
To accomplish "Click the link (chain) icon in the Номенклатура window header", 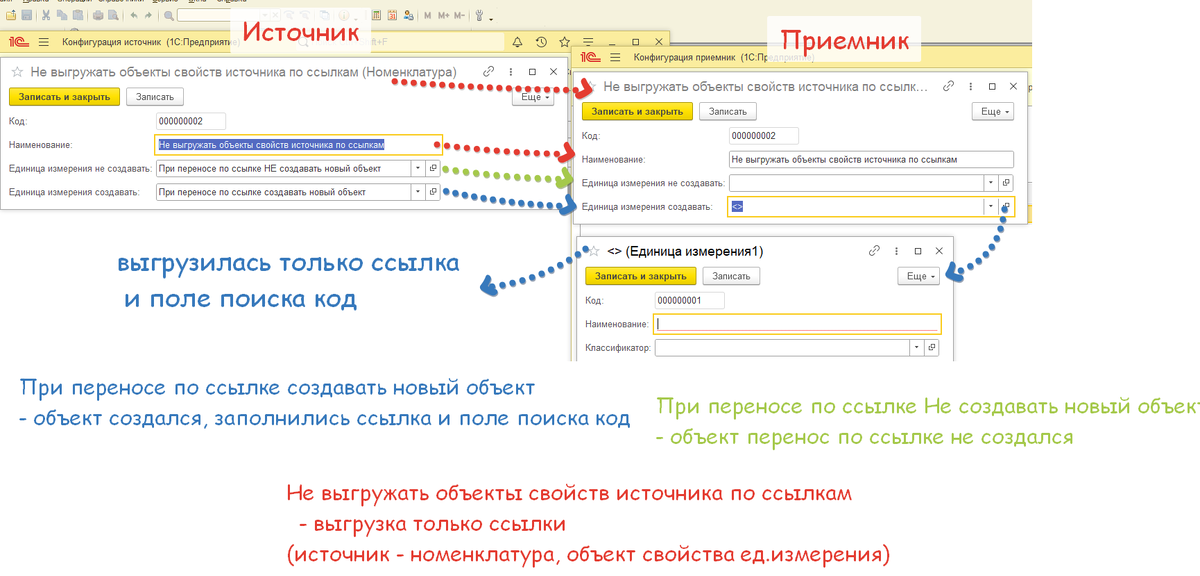I will pyautogui.click(x=488, y=71).
